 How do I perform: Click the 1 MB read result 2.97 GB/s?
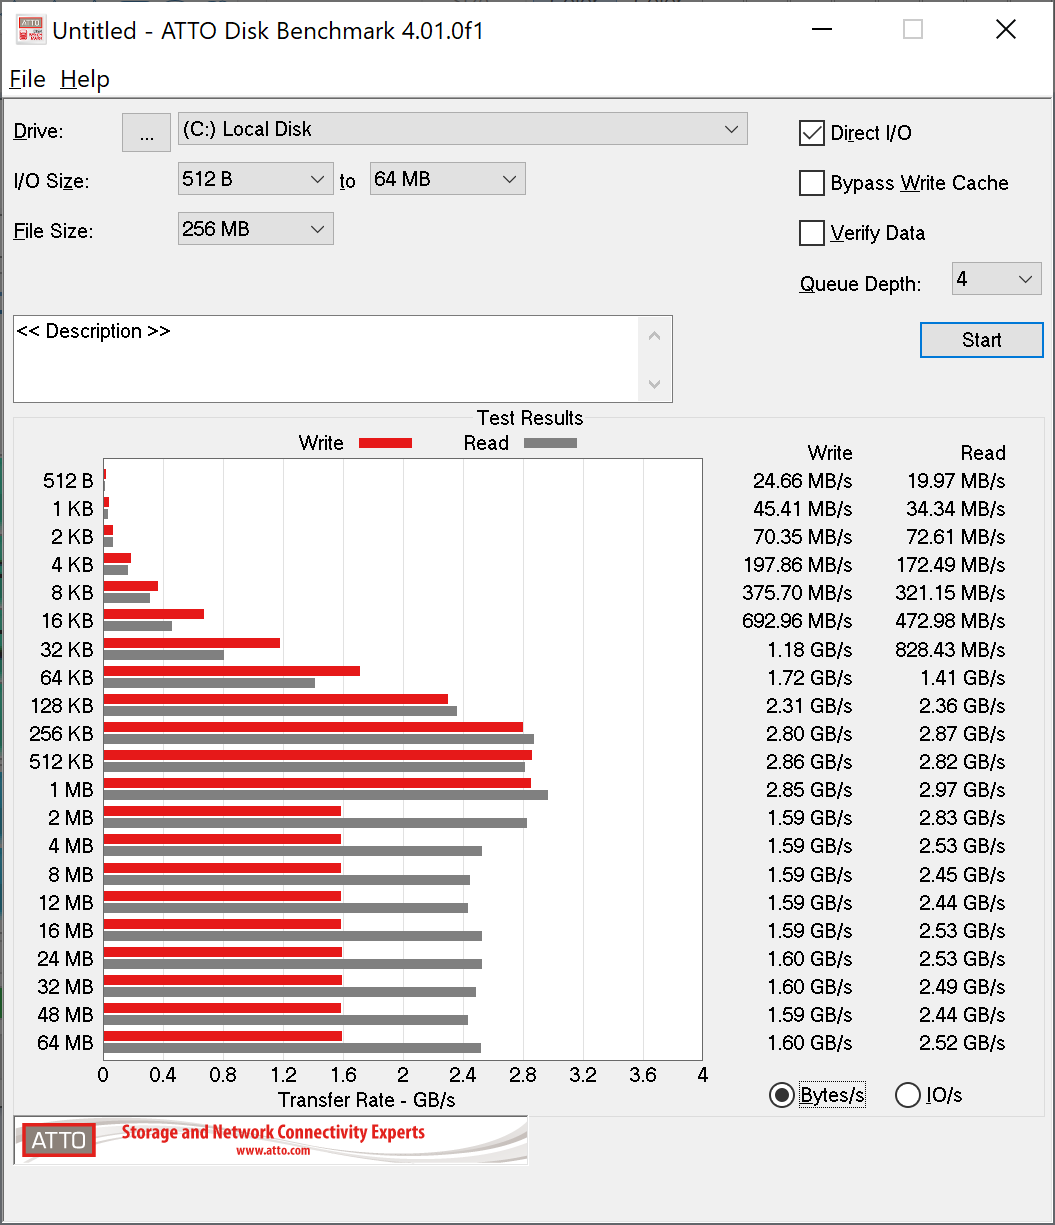click(x=962, y=790)
